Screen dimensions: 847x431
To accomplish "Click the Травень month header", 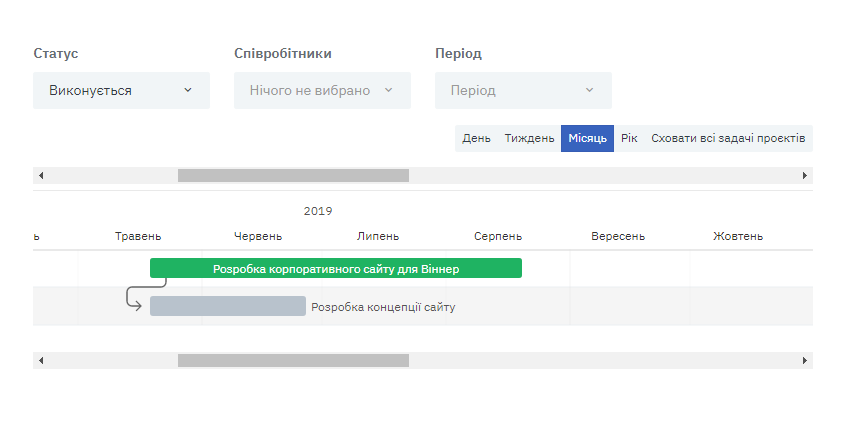I will pyautogui.click(x=138, y=236).
